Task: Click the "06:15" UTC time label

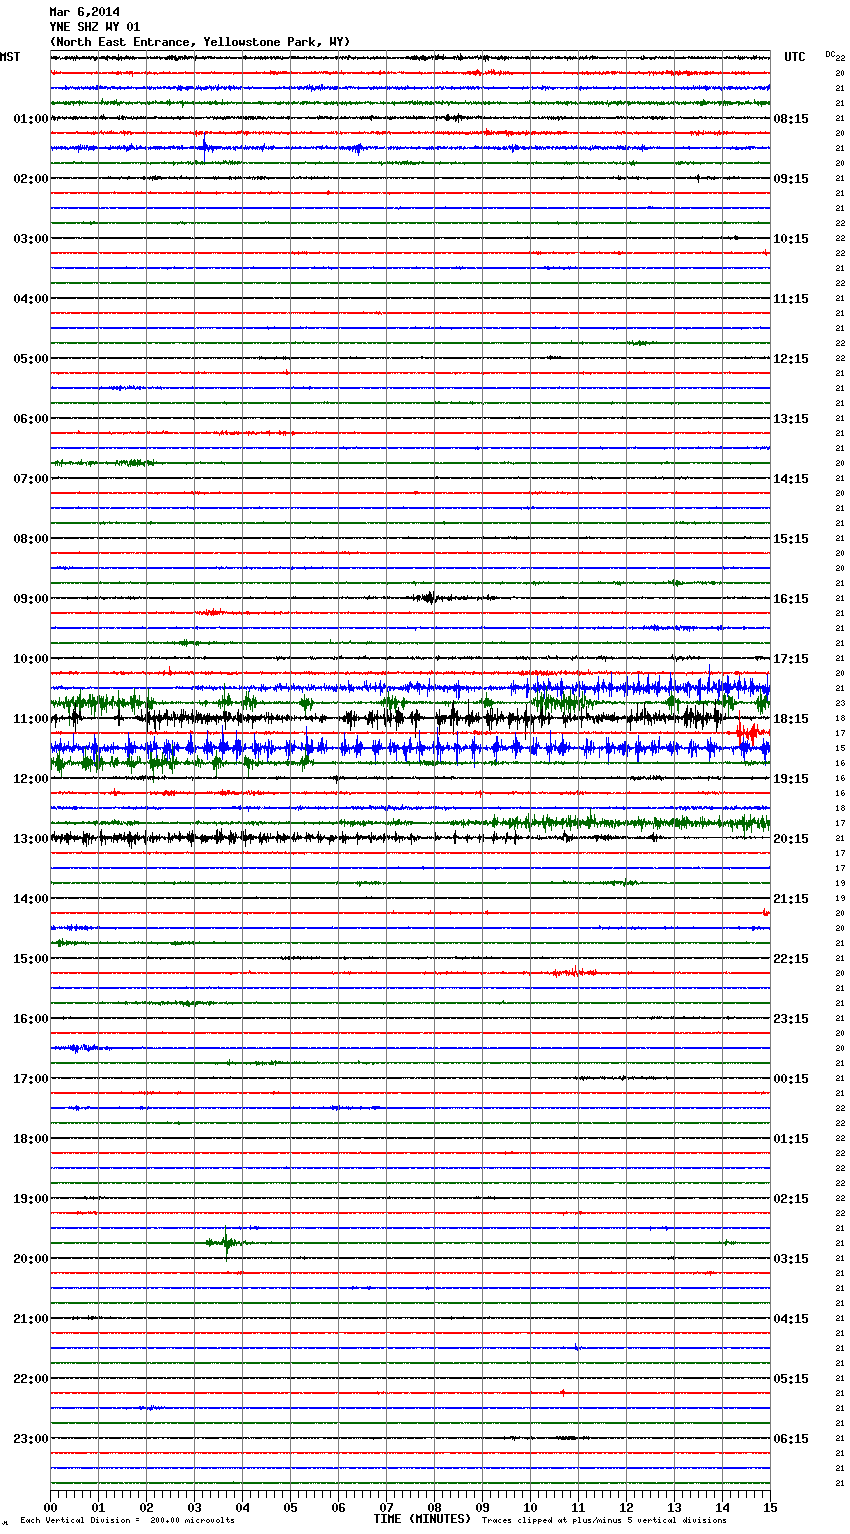Action: pos(791,1439)
